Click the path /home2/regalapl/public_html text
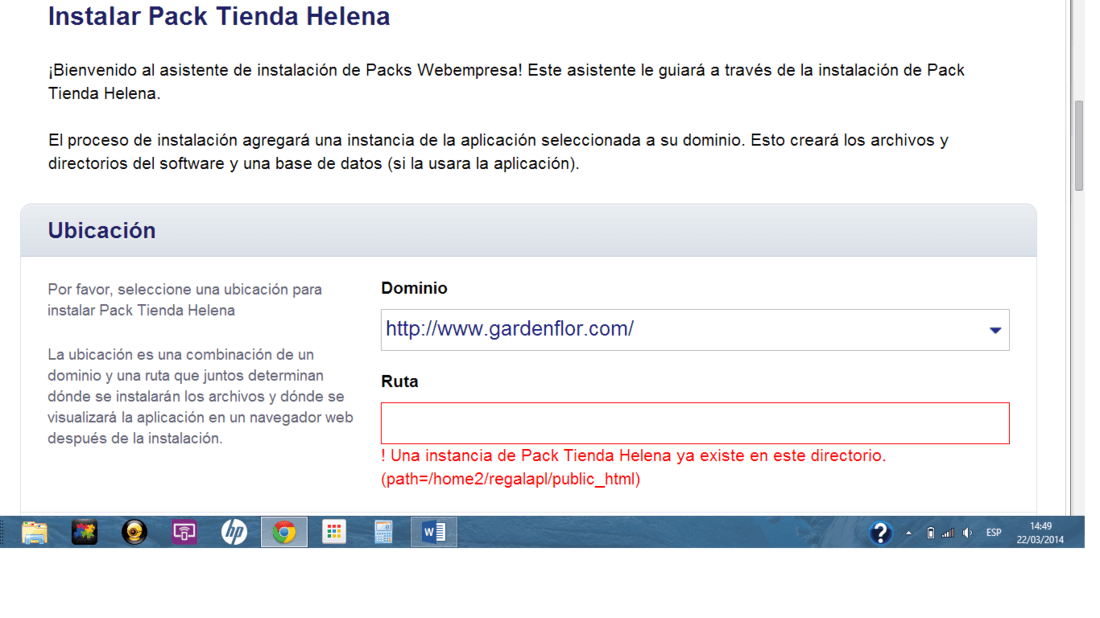 (511, 479)
